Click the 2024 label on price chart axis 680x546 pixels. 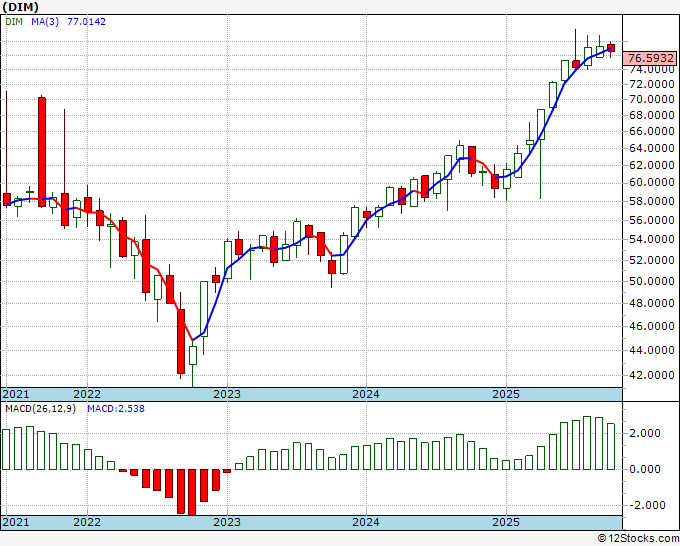click(366, 394)
